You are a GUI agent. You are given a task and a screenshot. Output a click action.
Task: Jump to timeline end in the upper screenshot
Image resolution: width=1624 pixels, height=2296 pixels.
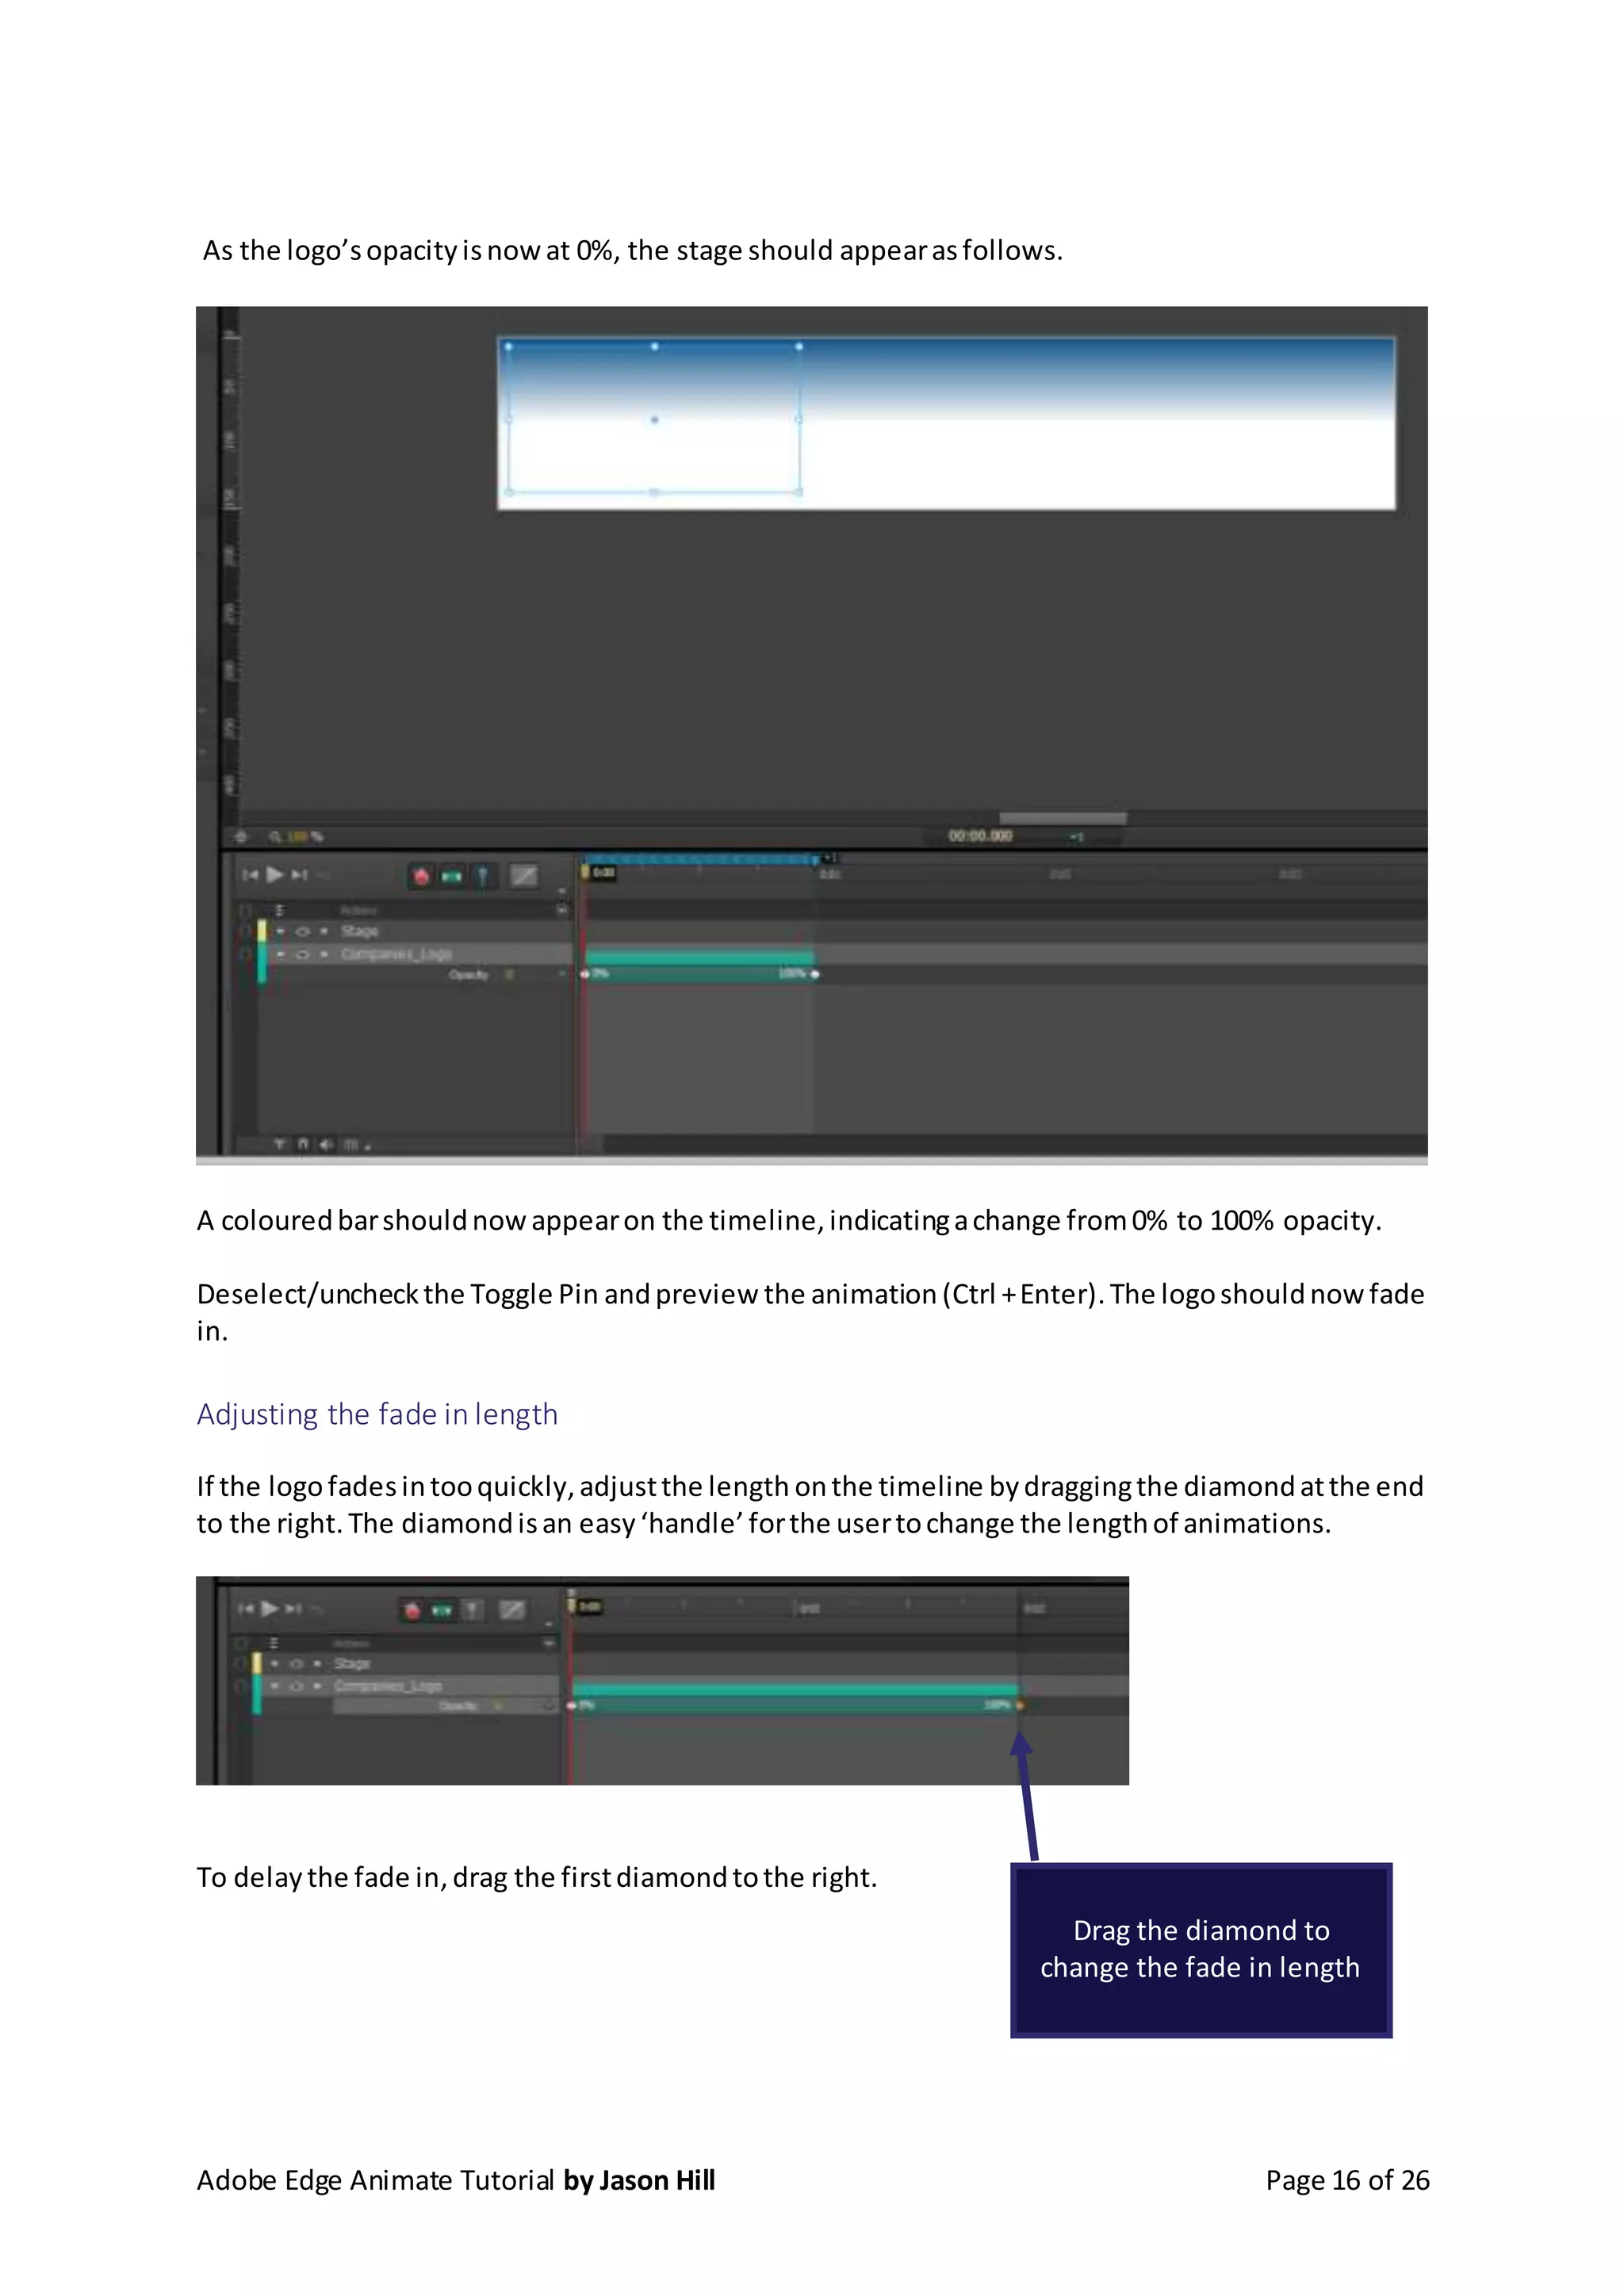click(x=298, y=875)
